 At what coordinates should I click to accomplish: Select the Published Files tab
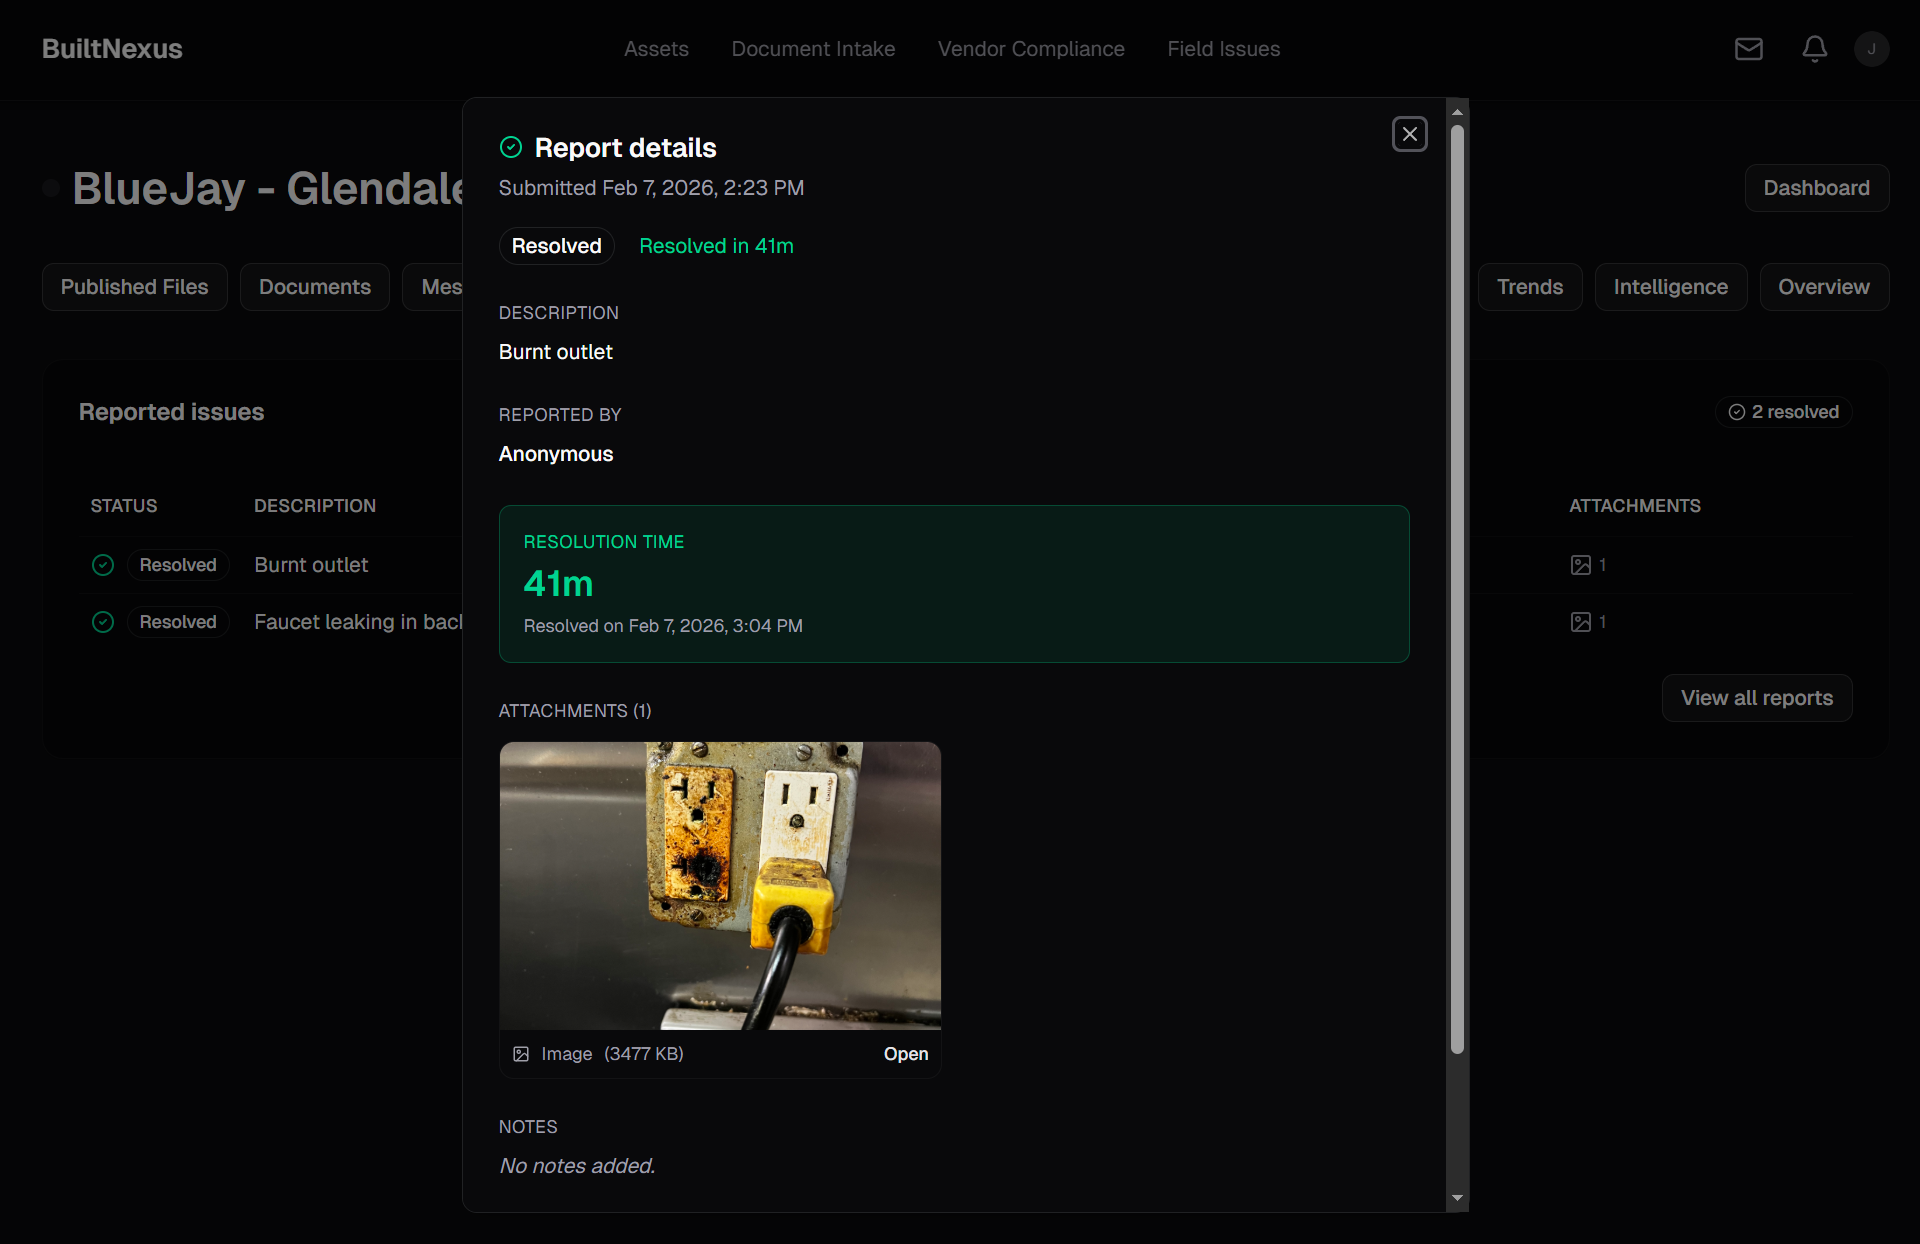(x=134, y=287)
